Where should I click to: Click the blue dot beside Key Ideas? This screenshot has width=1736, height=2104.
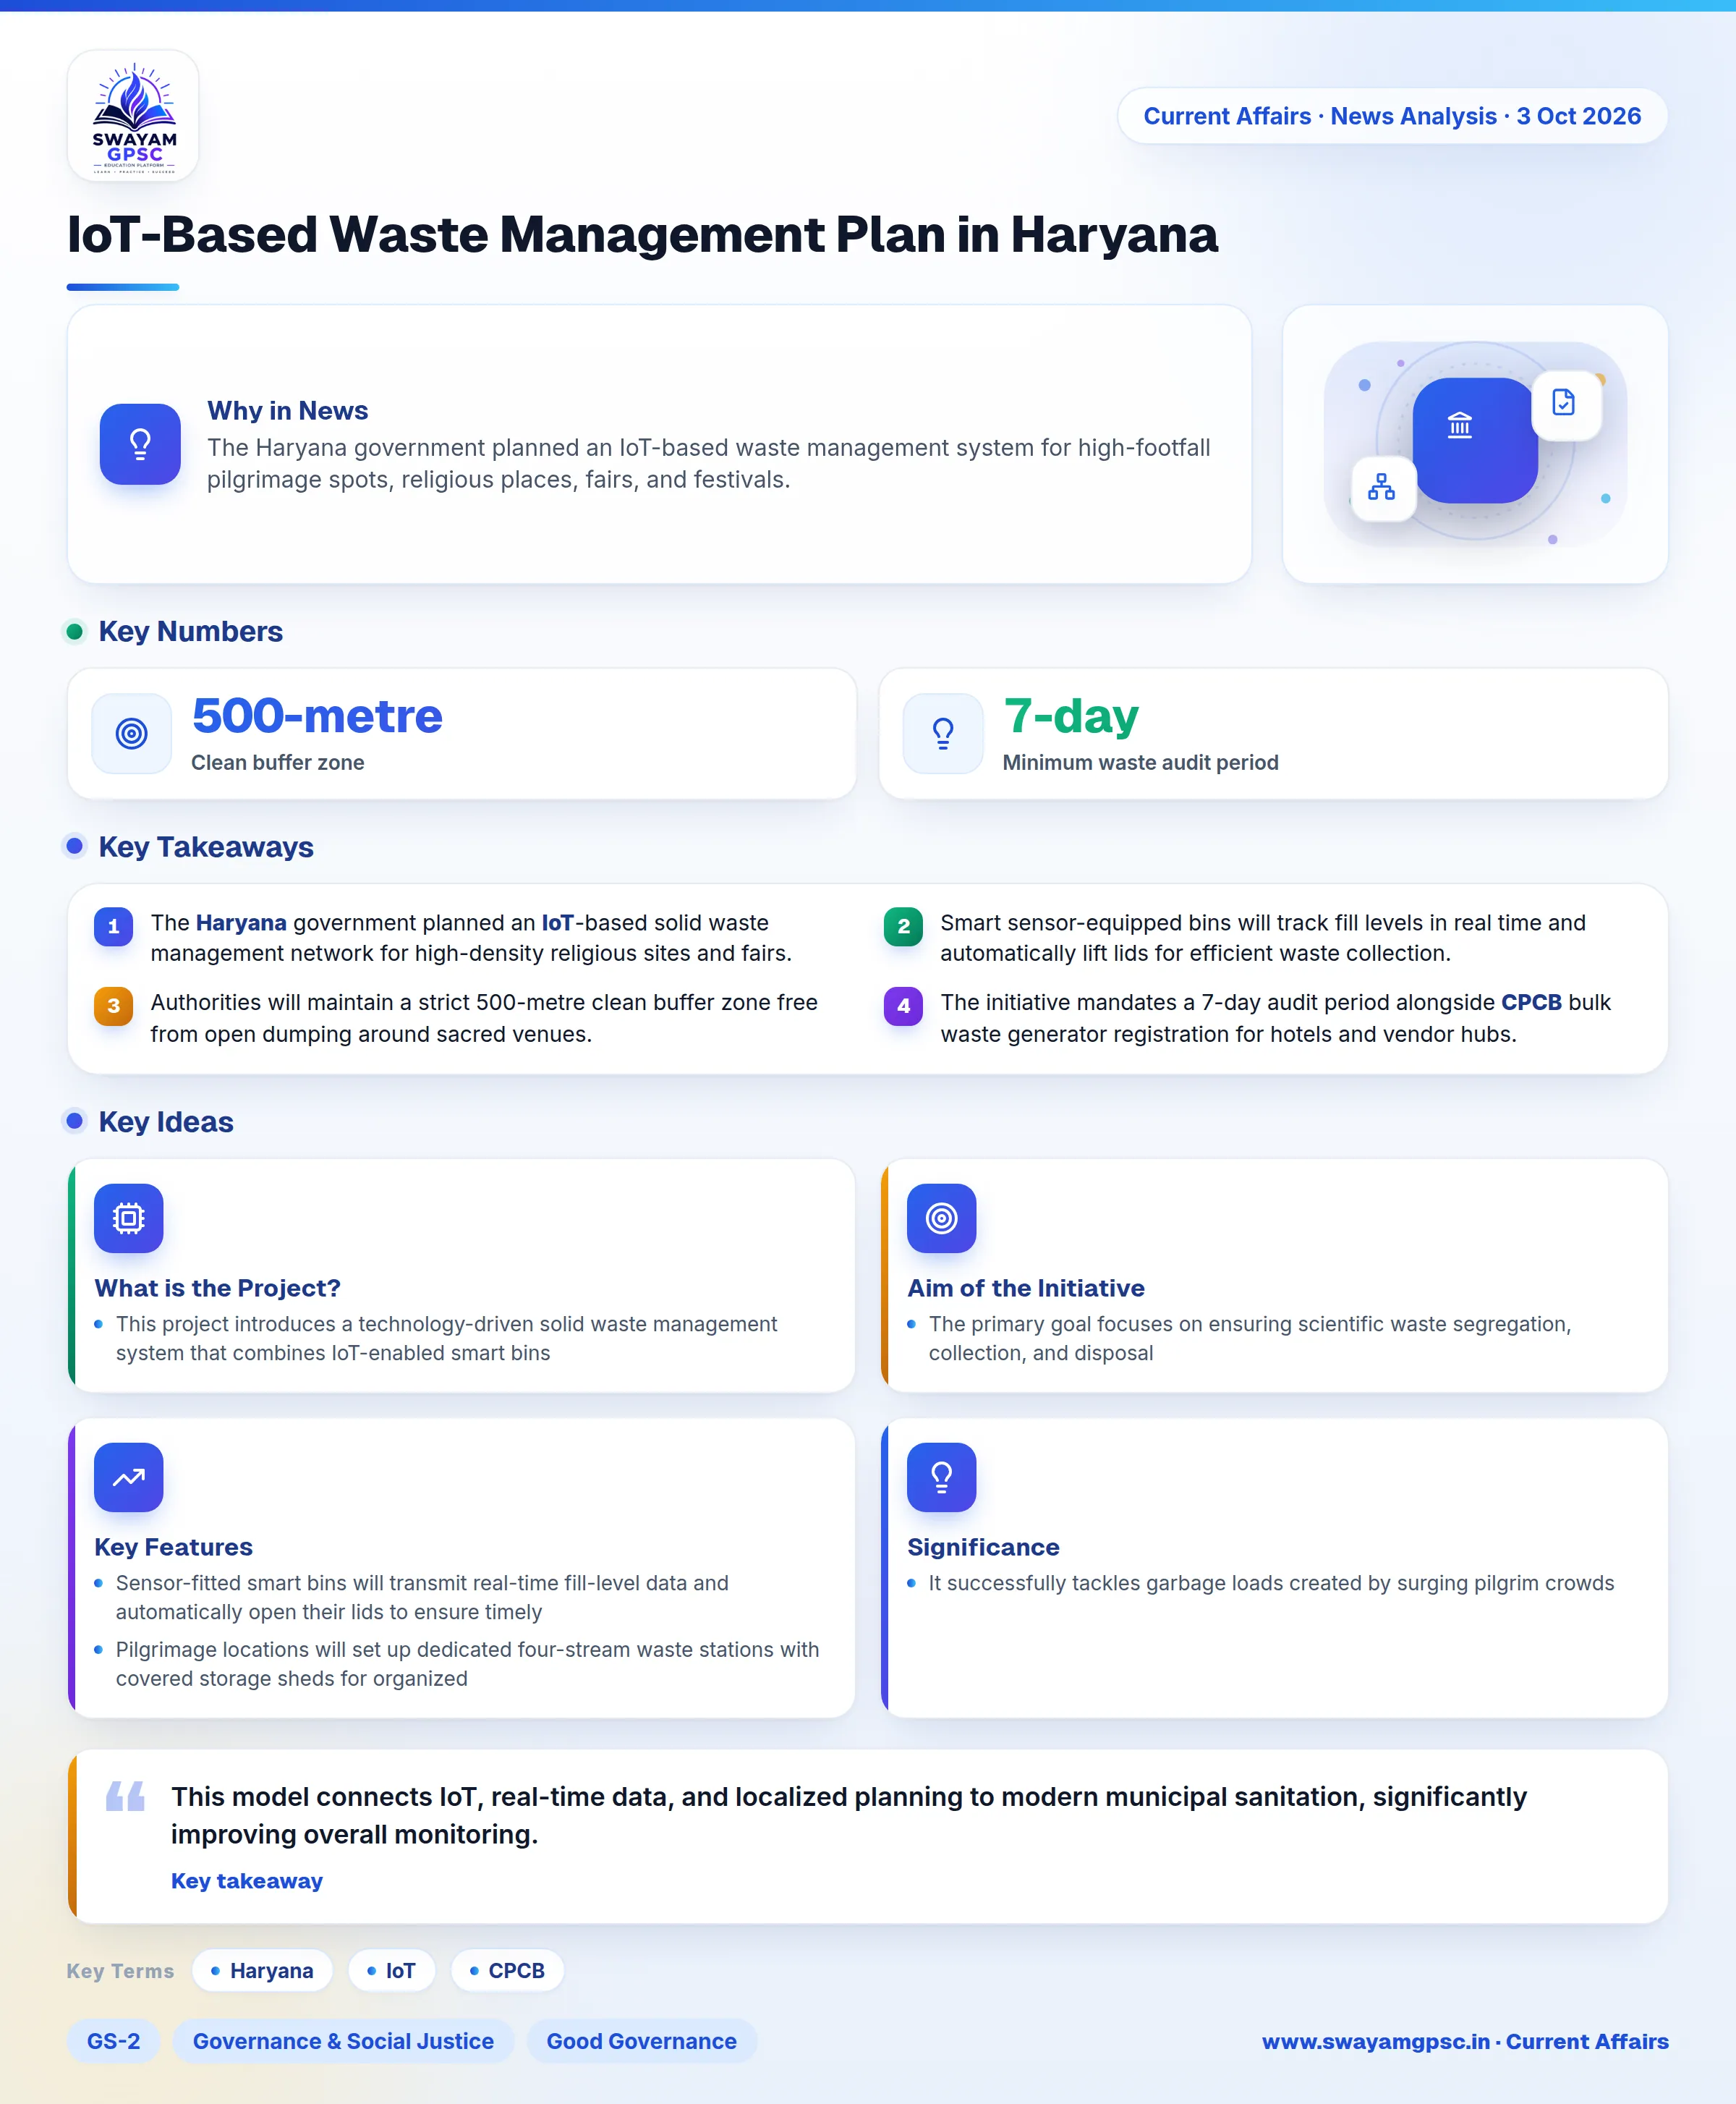point(74,1121)
